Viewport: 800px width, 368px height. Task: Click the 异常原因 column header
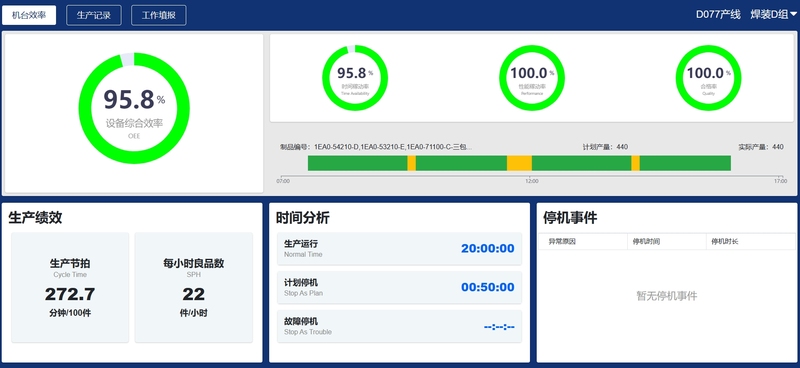click(x=583, y=241)
